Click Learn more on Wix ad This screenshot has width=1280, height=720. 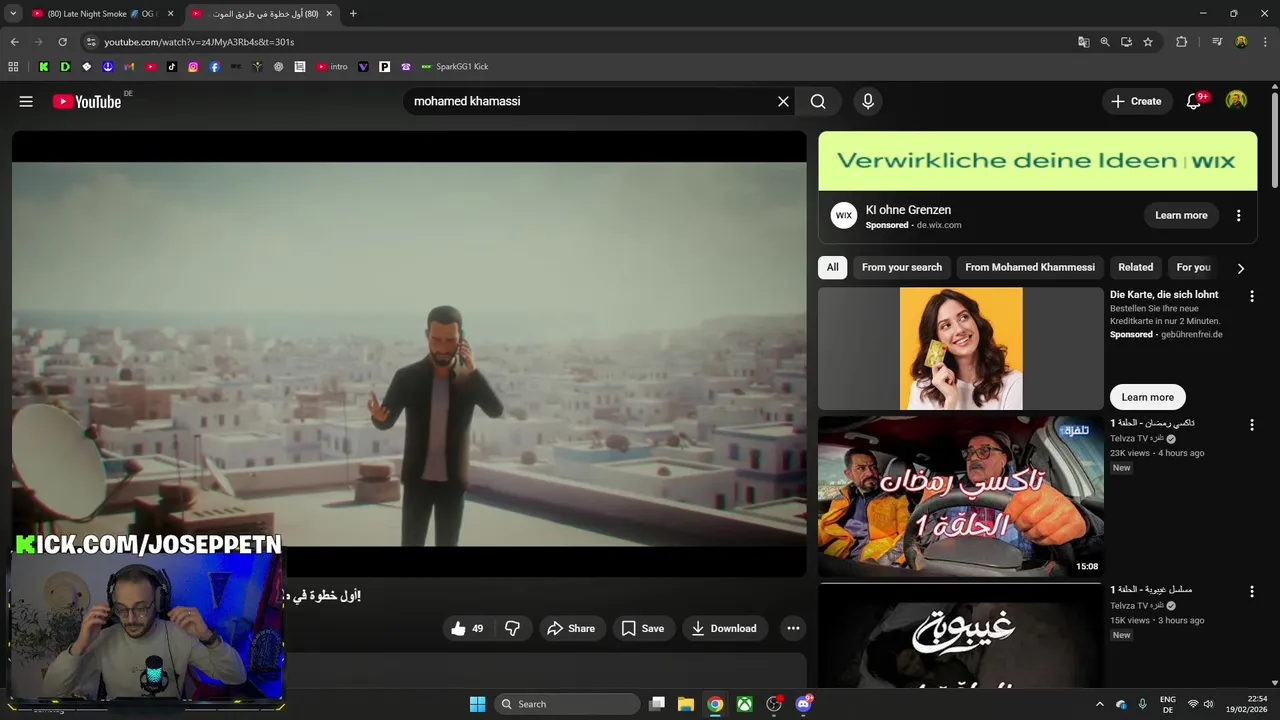(1181, 215)
